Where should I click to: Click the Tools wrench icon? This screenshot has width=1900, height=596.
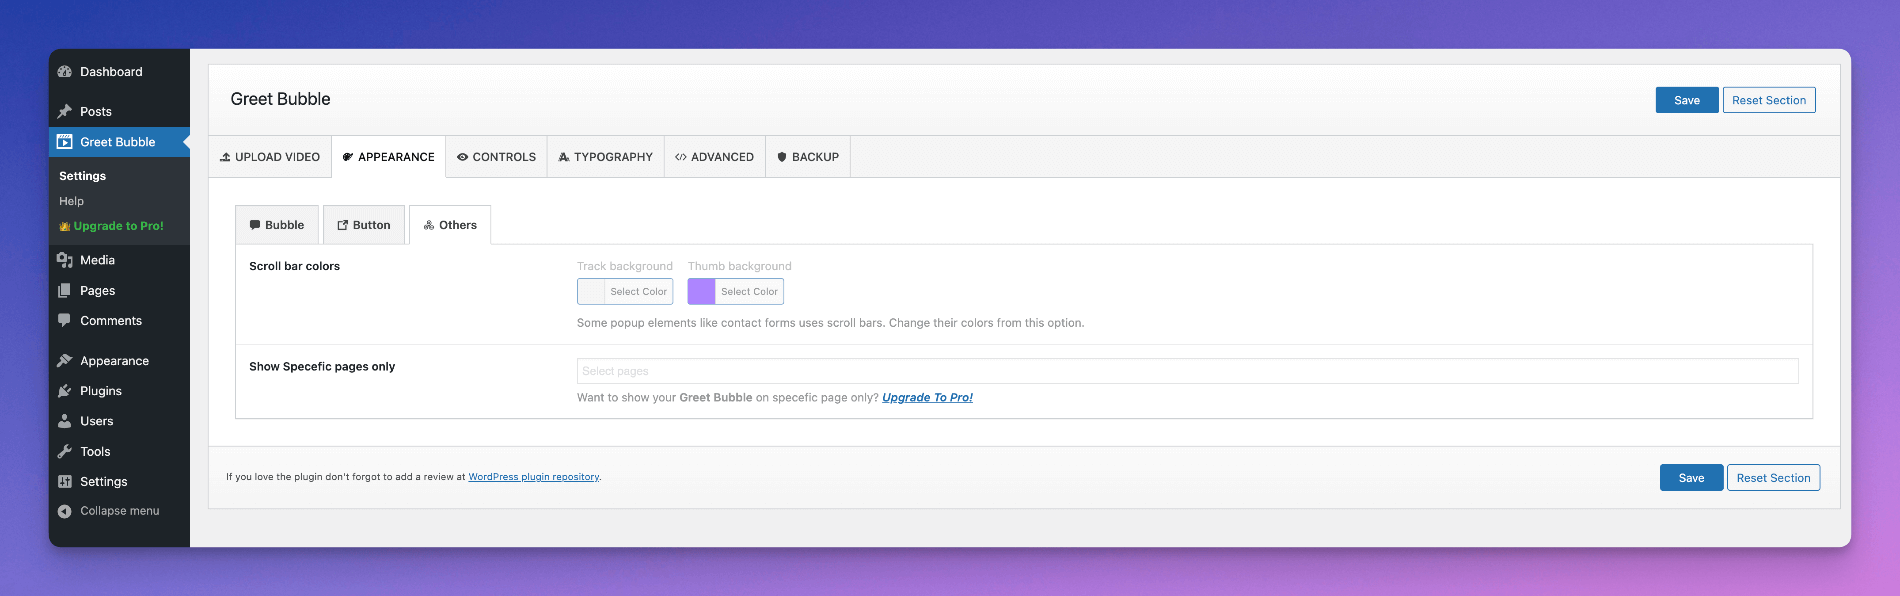click(x=65, y=452)
